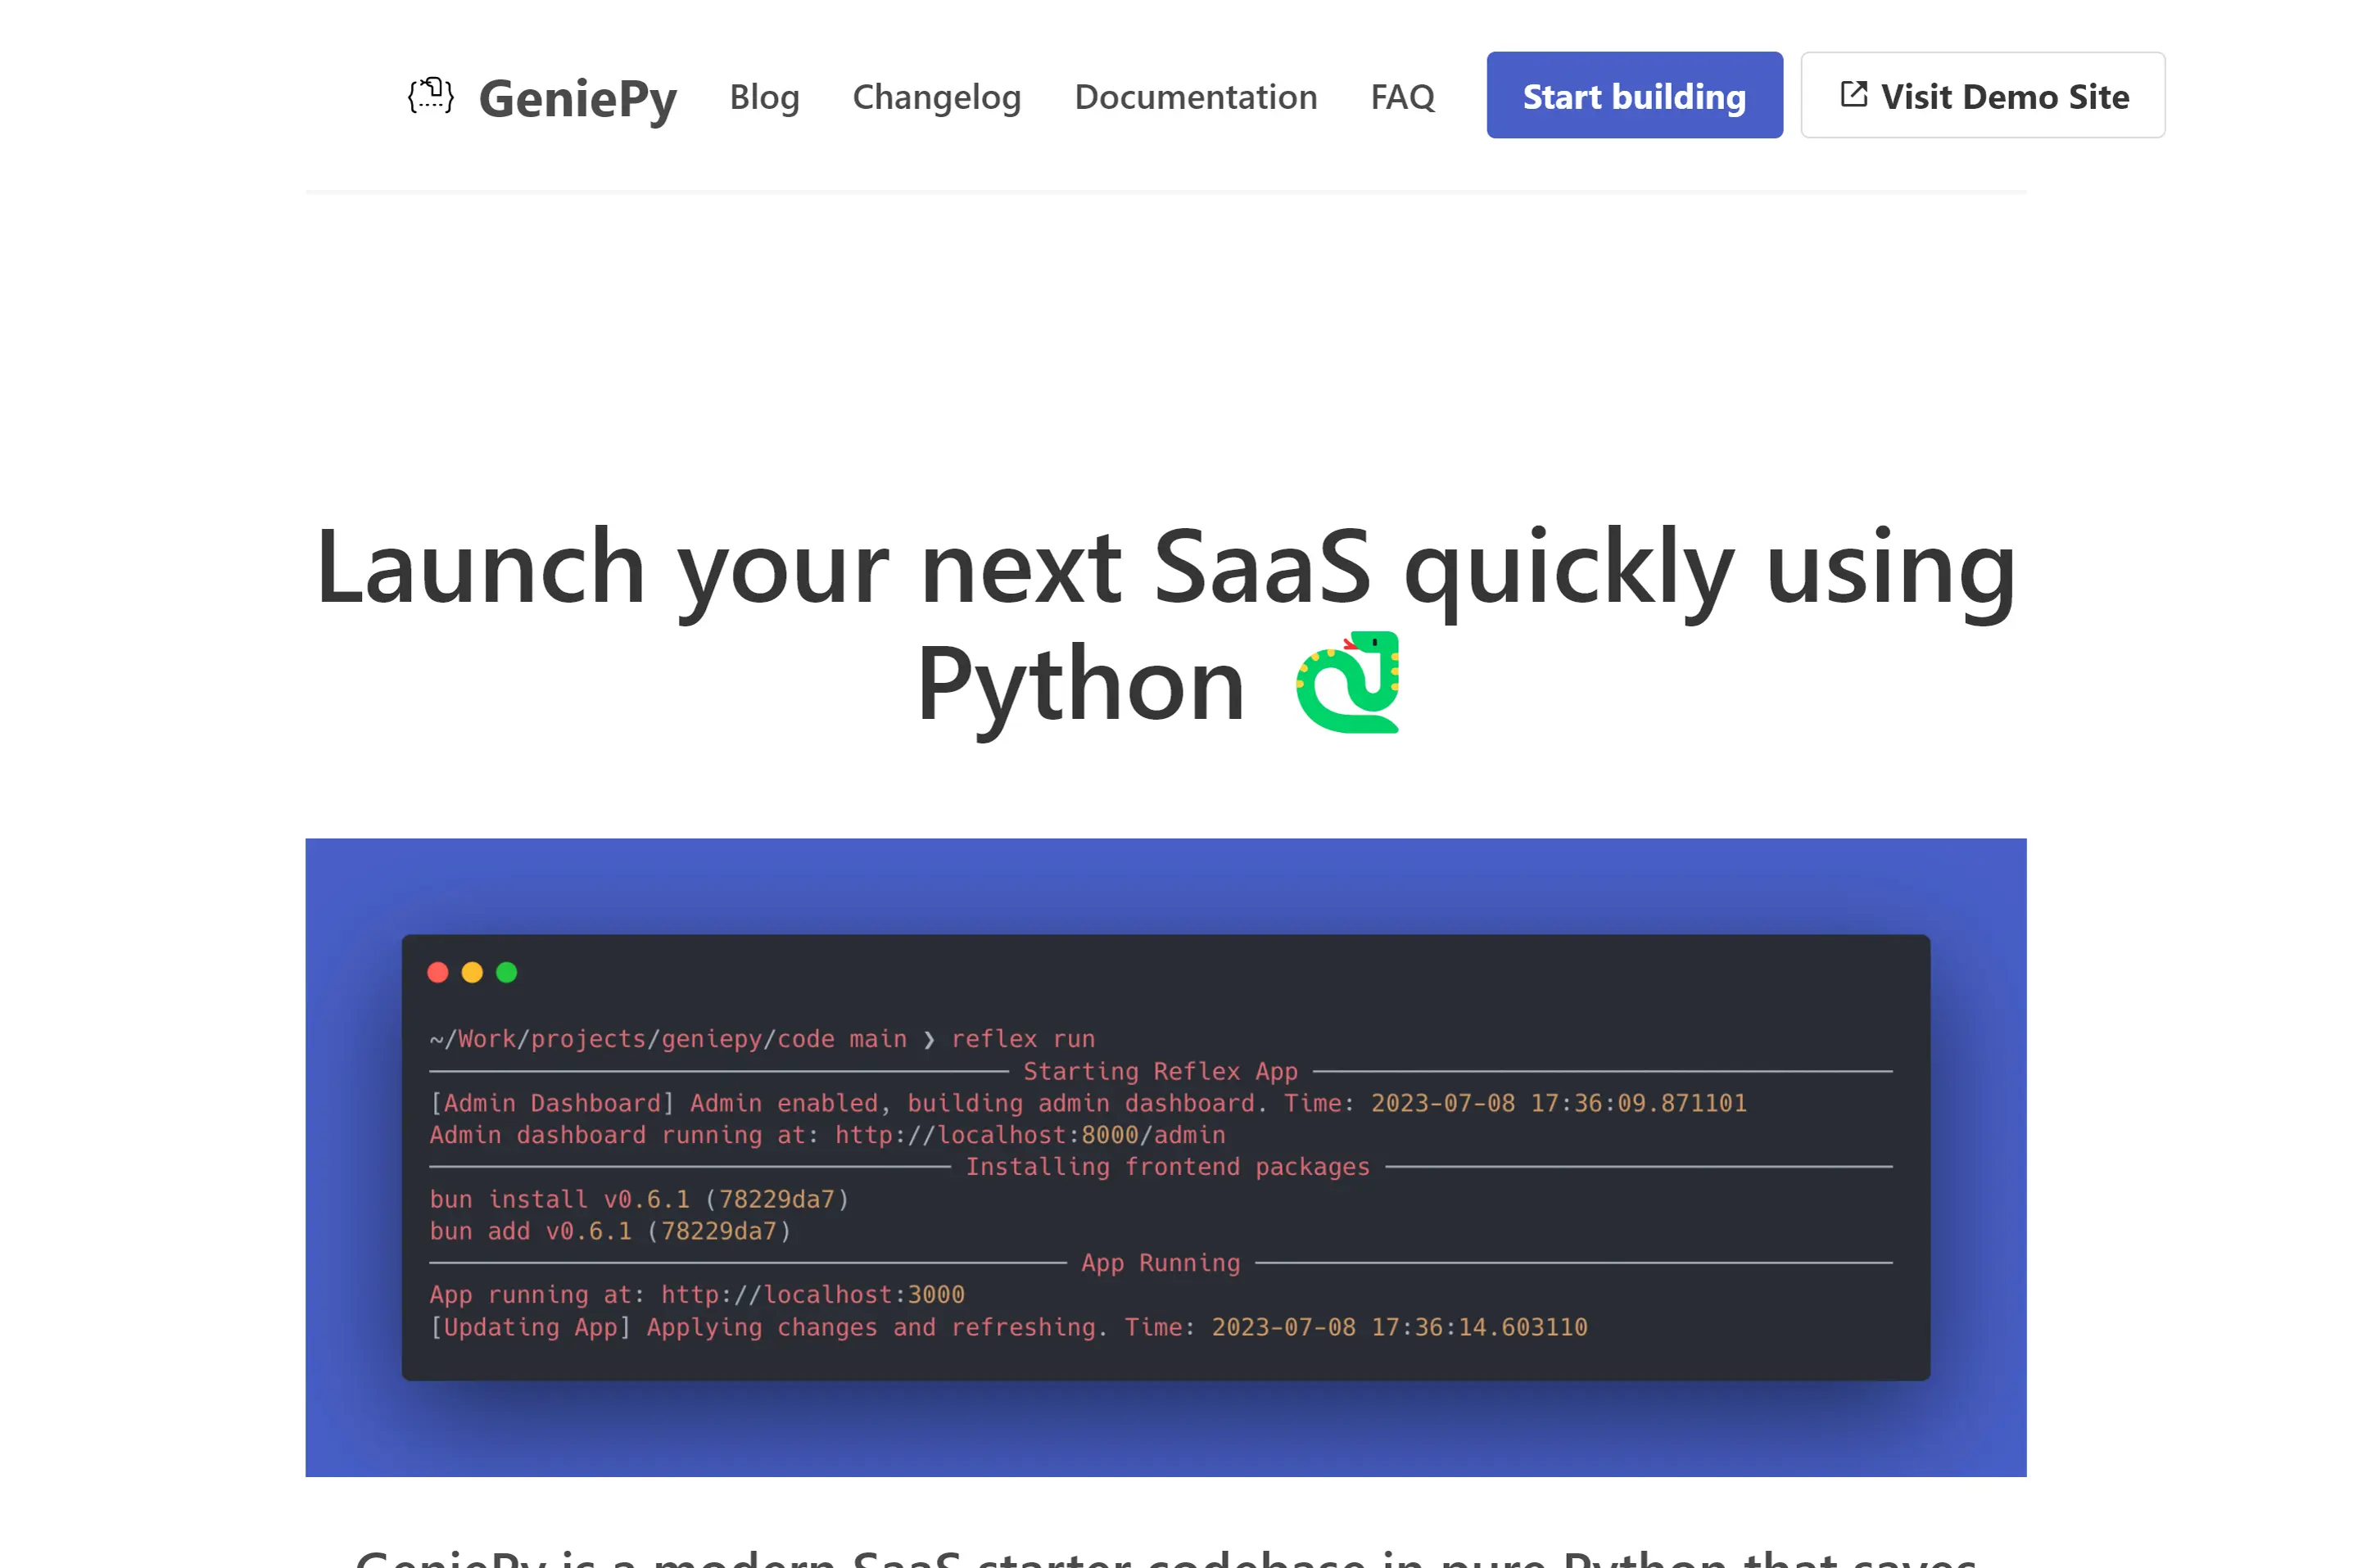This screenshot has height=1568, width=2353.
Task: Click the GeniePy logo icon
Action: pos(431,96)
